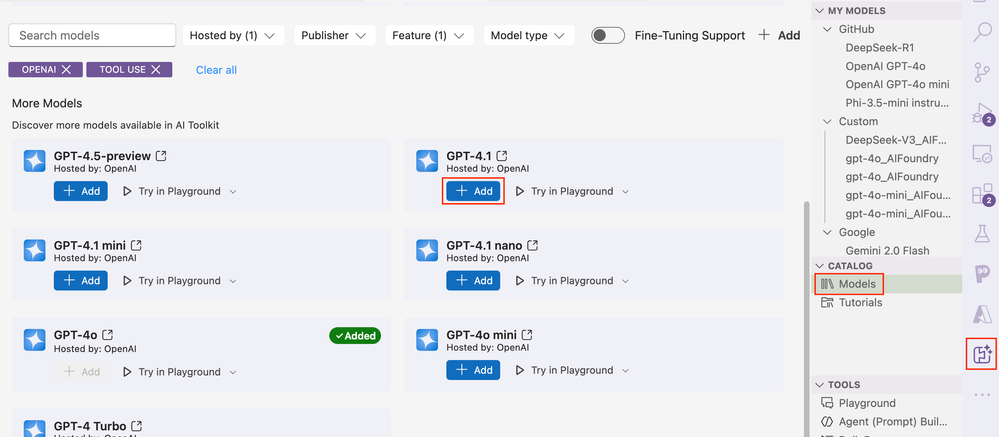Add the GPT-4.1 nano model
This screenshot has height=437, width=999.
473,281
